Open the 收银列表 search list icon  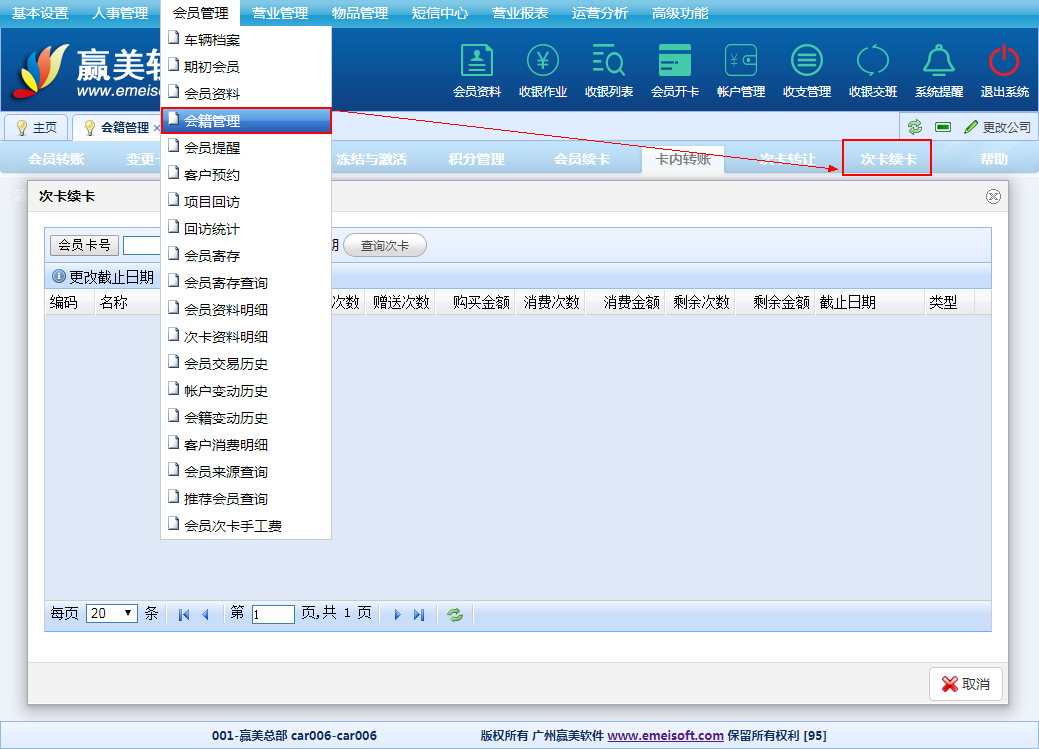pyautogui.click(x=608, y=62)
